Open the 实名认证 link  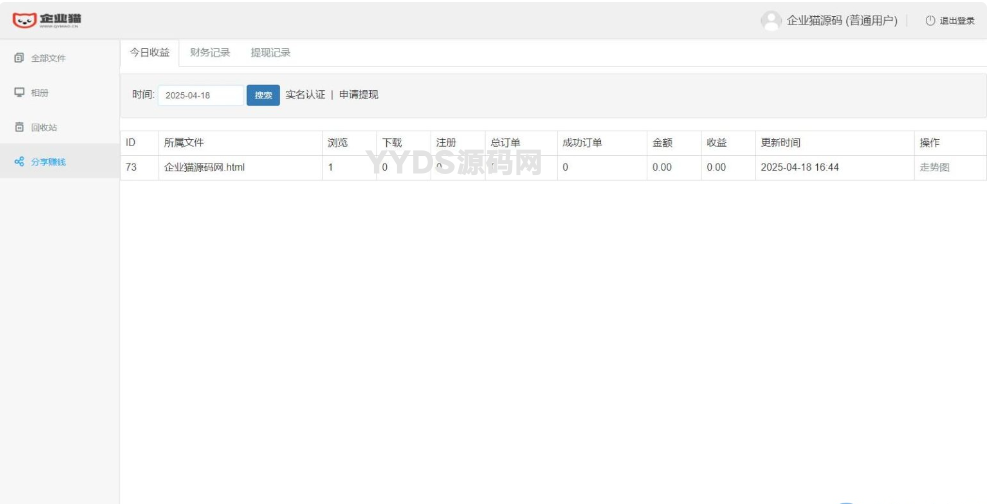pyautogui.click(x=305, y=95)
